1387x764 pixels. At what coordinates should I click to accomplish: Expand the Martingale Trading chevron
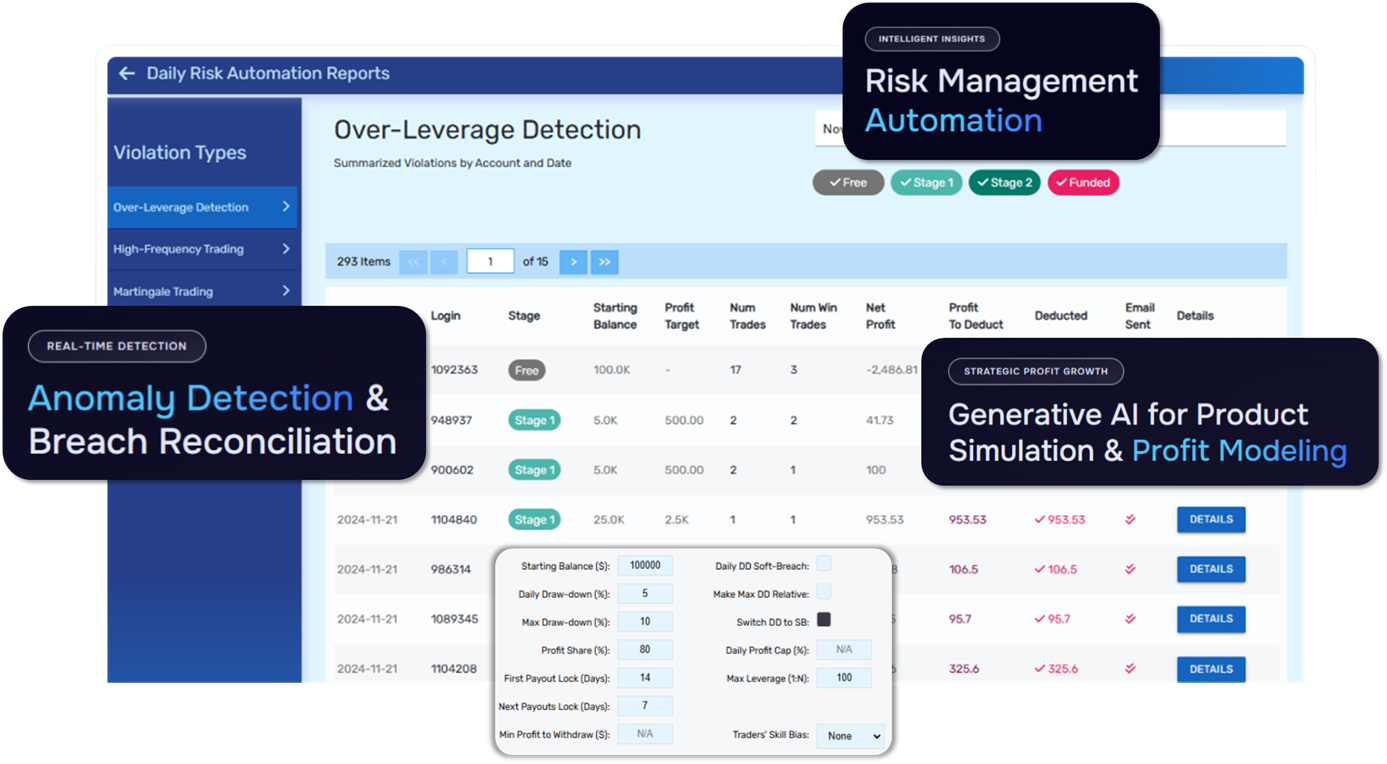point(286,291)
